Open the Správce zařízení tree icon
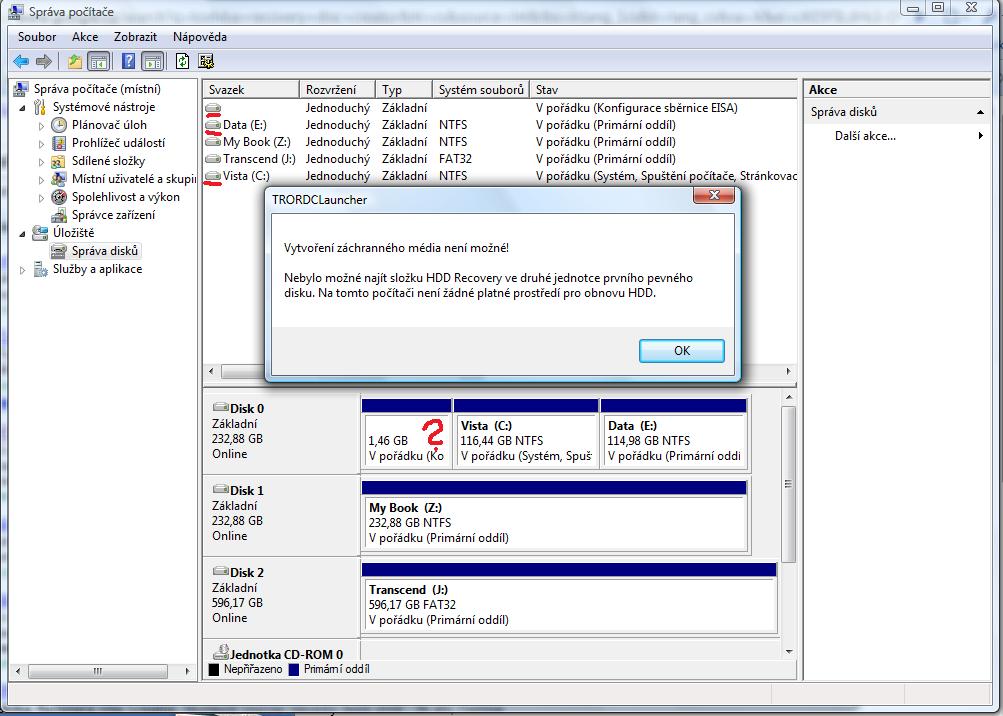This screenshot has width=1003, height=716. tap(60, 215)
